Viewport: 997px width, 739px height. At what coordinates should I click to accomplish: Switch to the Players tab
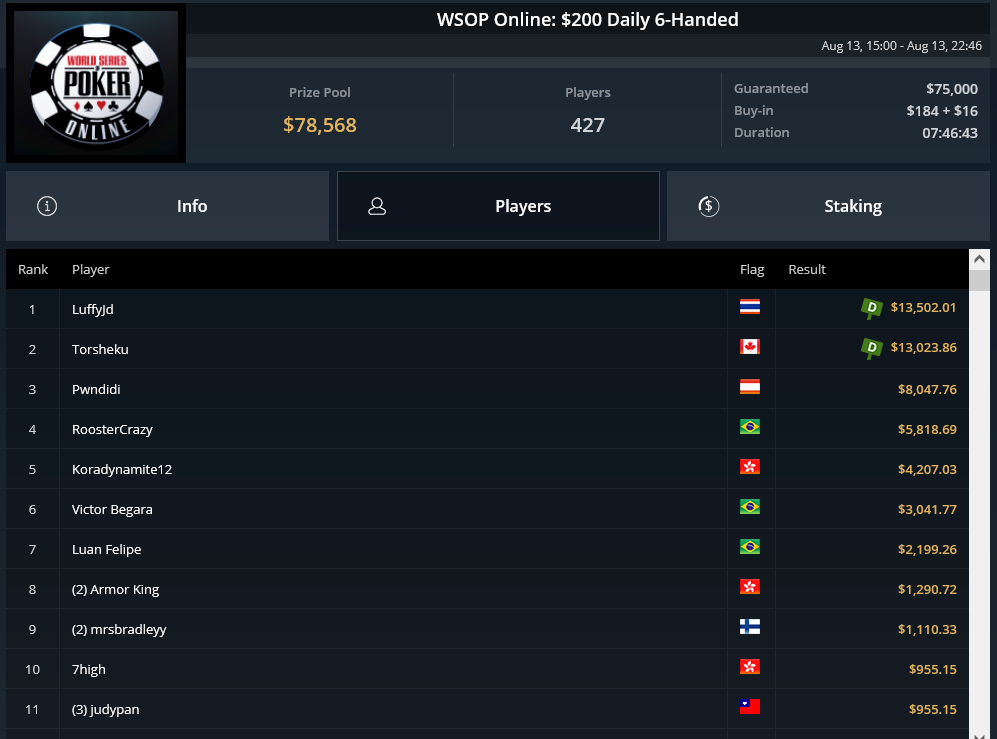coord(498,206)
